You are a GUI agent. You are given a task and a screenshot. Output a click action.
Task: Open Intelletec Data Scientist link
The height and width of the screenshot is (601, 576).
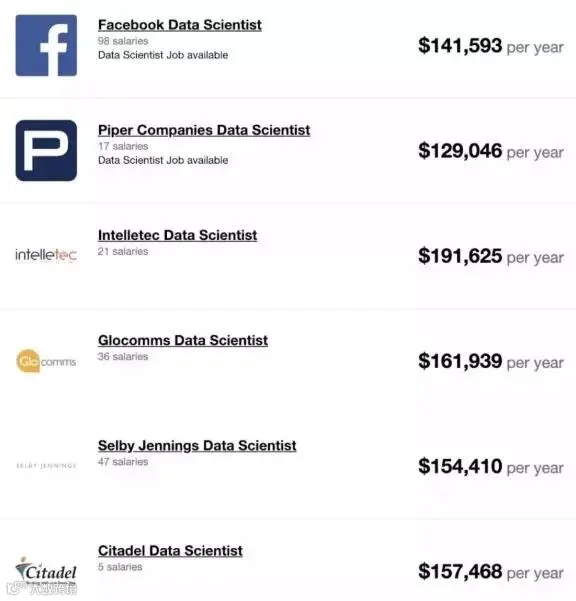(x=177, y=235)
